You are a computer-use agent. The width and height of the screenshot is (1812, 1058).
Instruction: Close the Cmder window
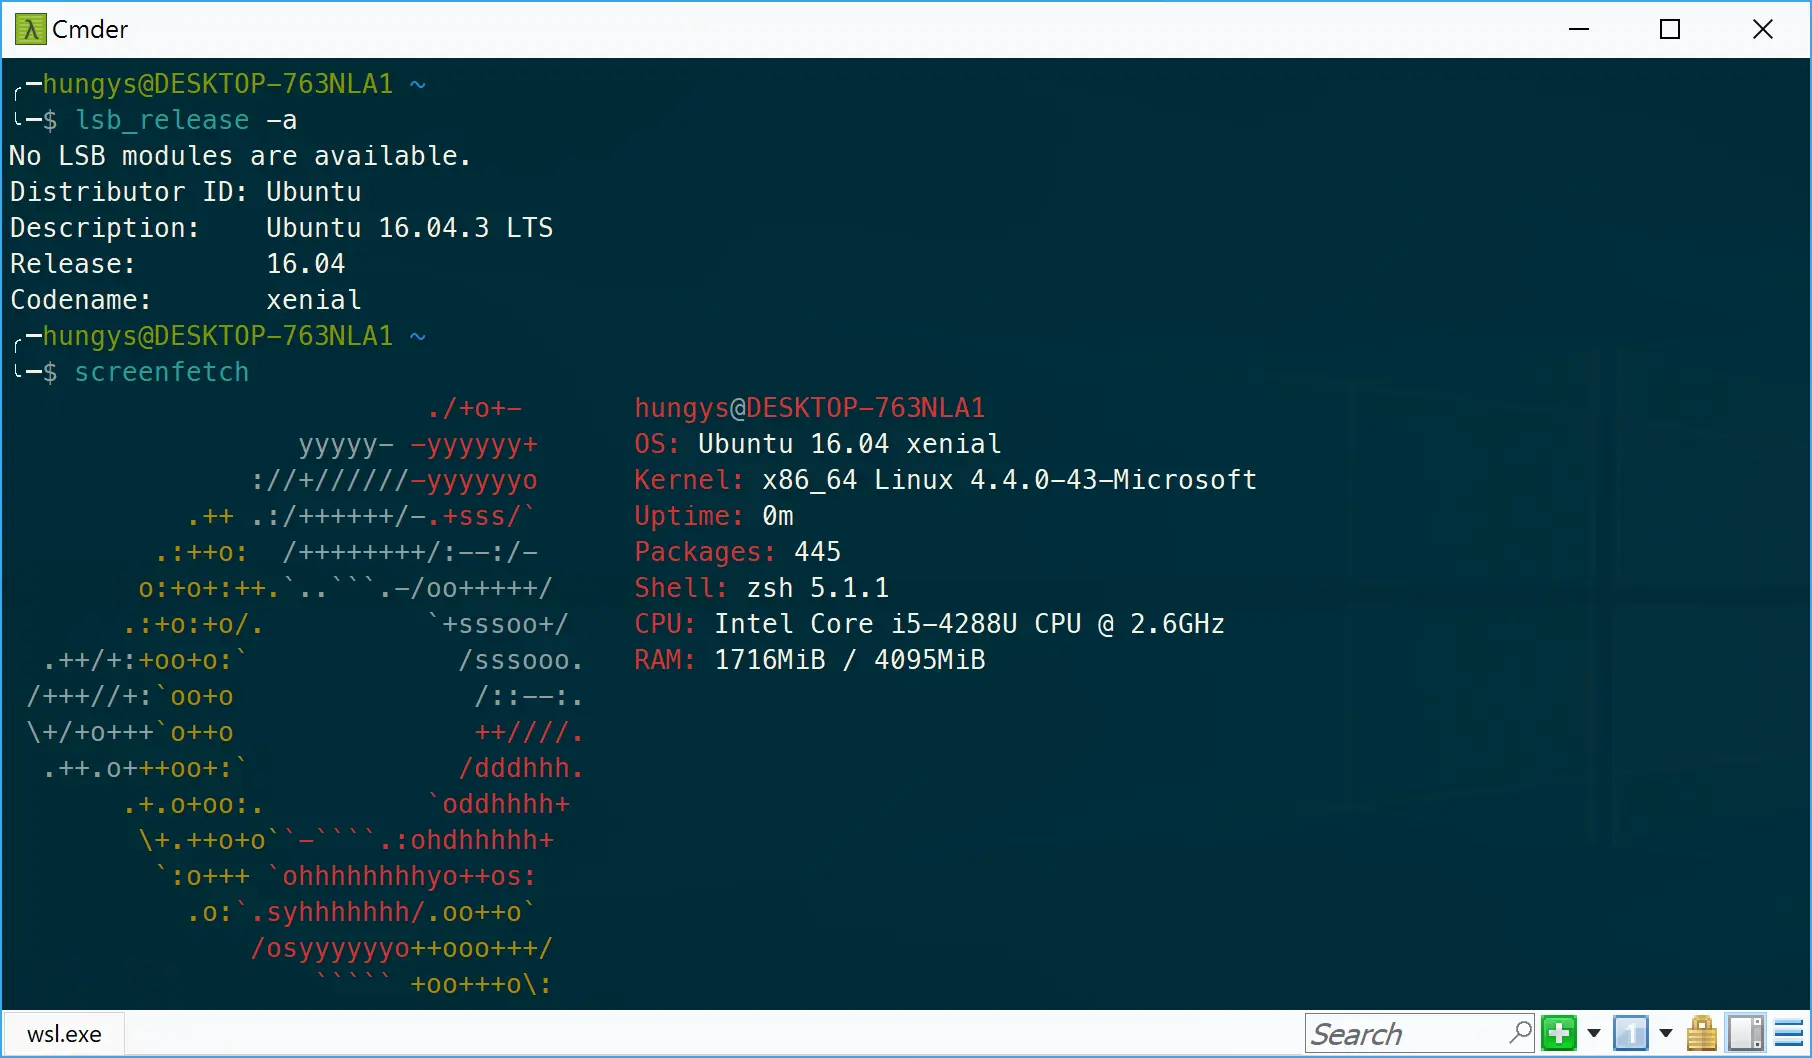click(x=1763, y=29)
